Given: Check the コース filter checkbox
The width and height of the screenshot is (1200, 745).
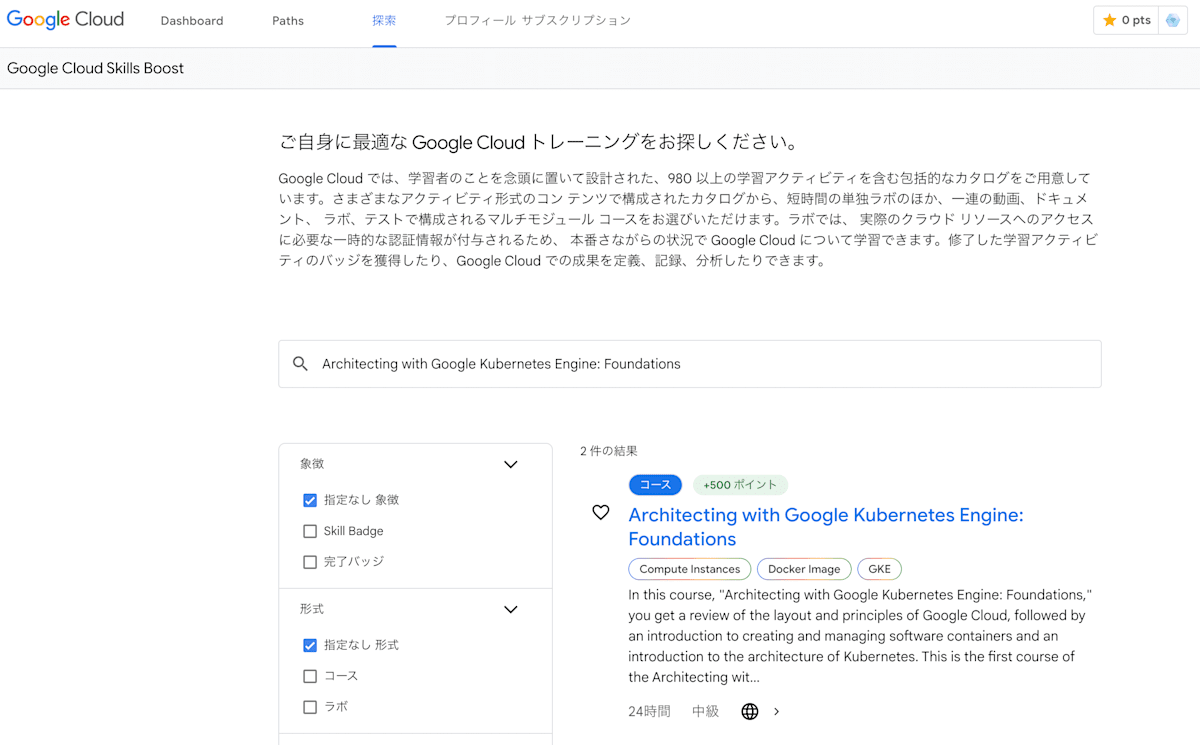Looking at the screenshot, I should pyautogui.click(x=310, y=676).
